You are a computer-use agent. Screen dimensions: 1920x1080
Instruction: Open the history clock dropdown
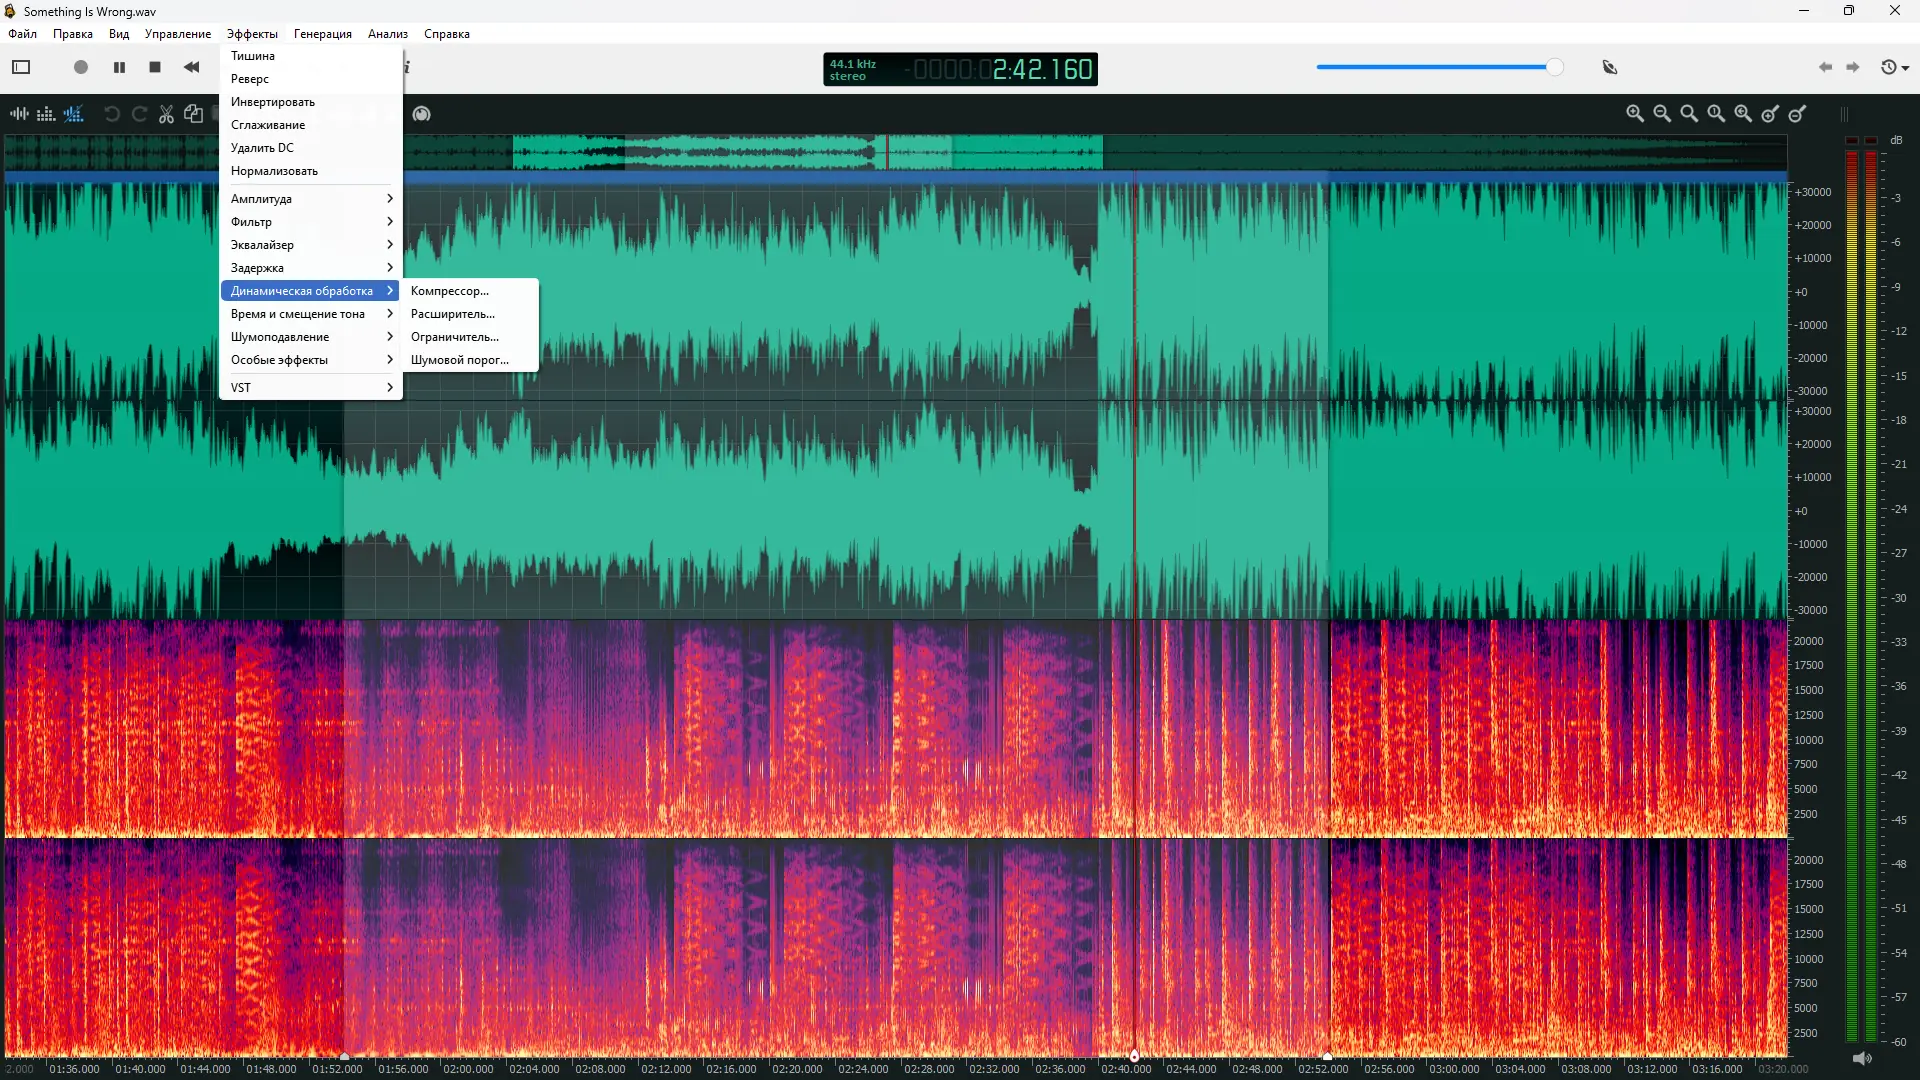pos(1895,67)
